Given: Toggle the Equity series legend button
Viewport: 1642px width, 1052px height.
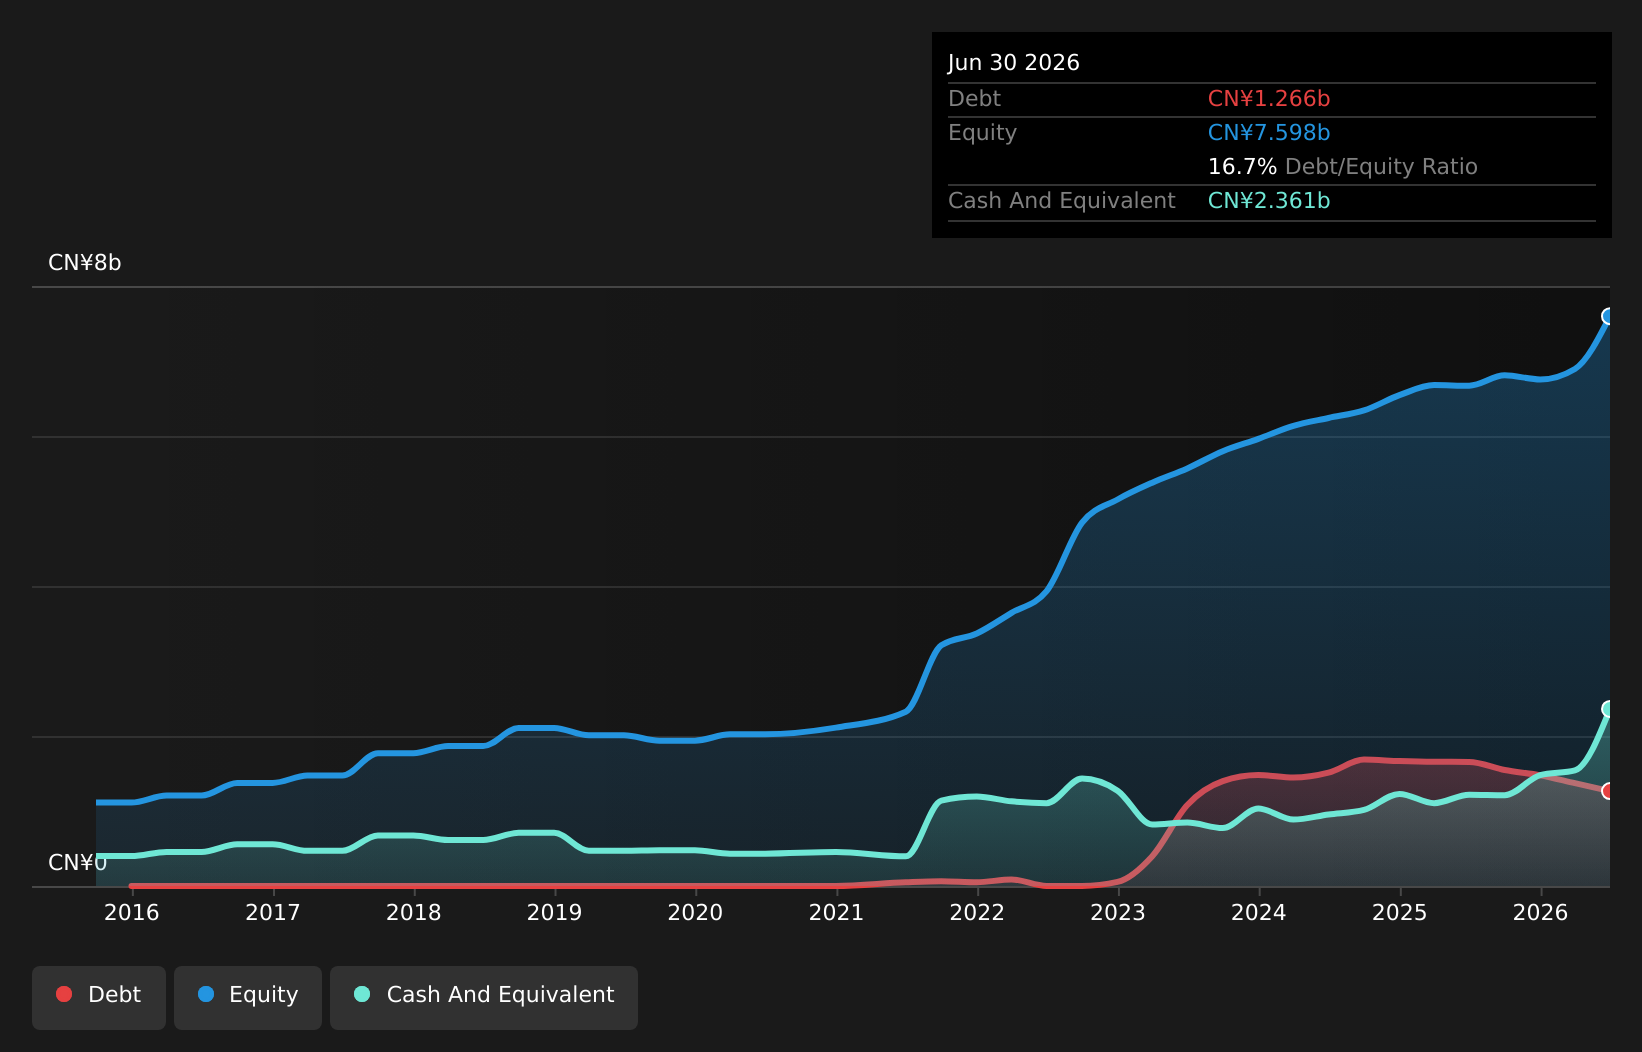Looking at the screenshot, I should (248, 997).
